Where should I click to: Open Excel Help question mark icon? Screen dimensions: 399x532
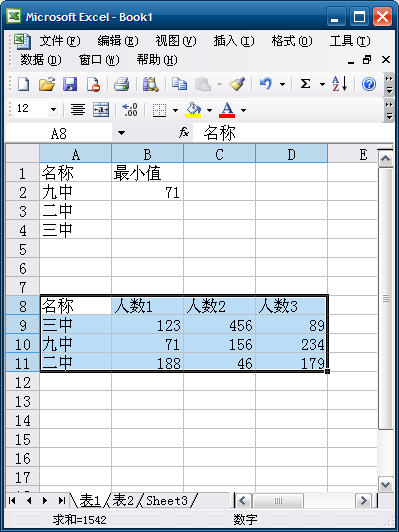369,84
